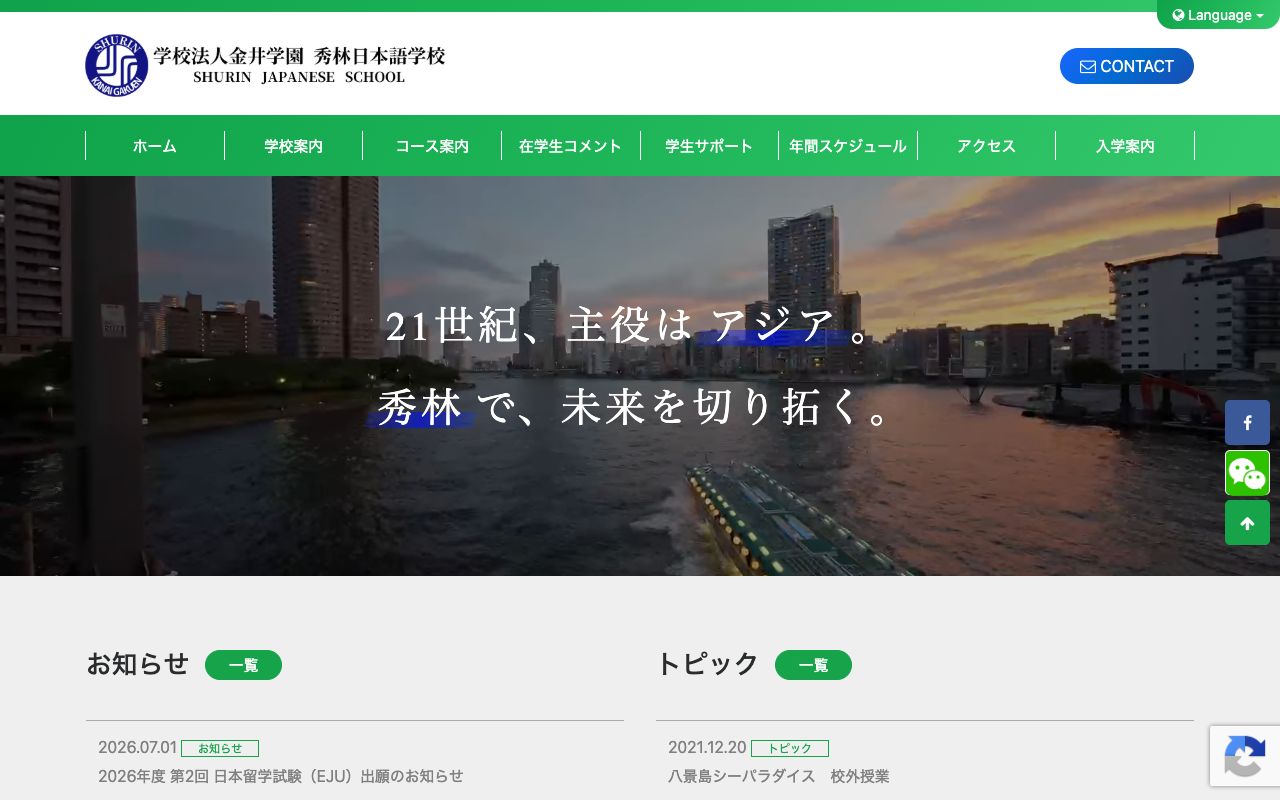
Task: Open the Facebook page icon
Action: [x=1247, y=423]
